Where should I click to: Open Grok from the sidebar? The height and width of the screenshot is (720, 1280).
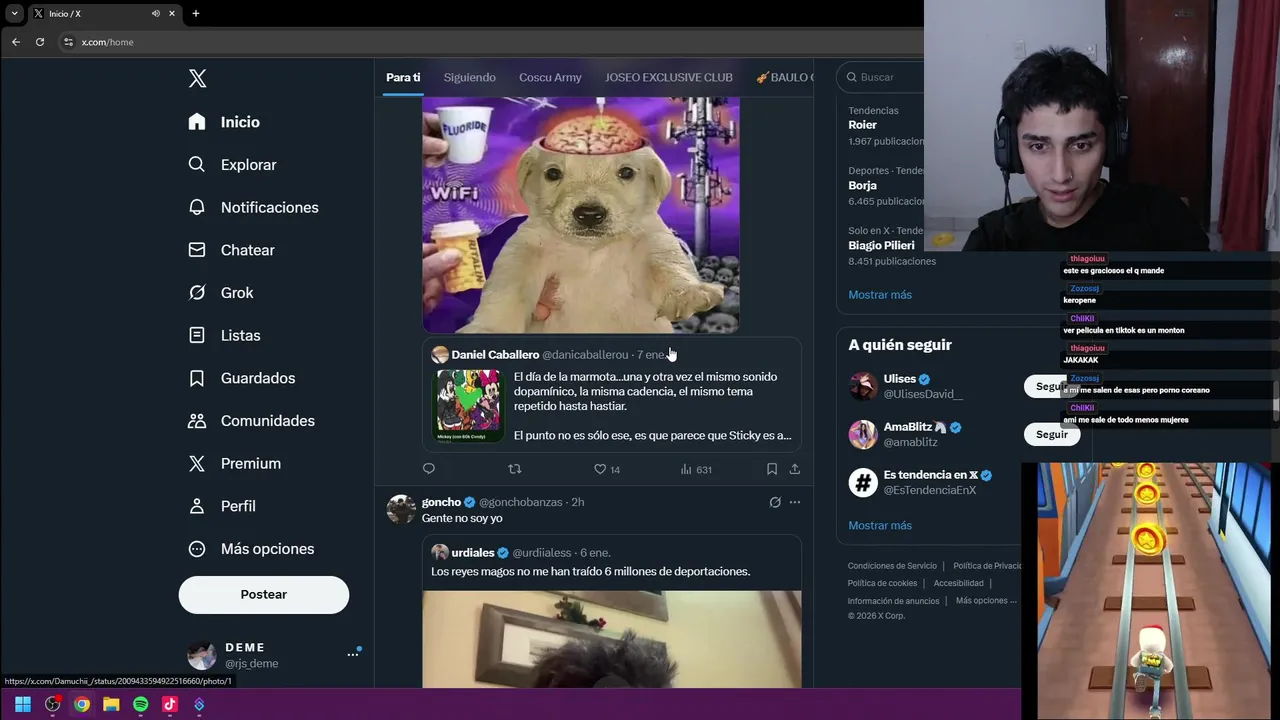click(221, 293)
